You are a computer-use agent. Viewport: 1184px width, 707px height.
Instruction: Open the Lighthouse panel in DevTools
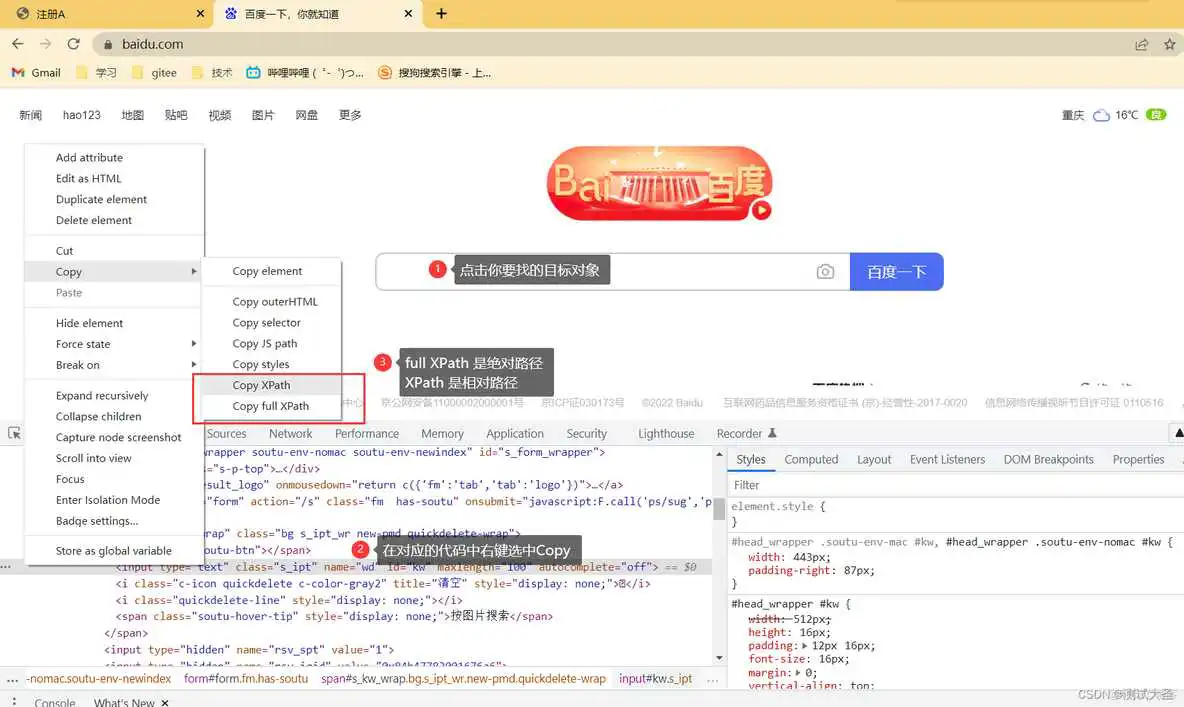666,433
